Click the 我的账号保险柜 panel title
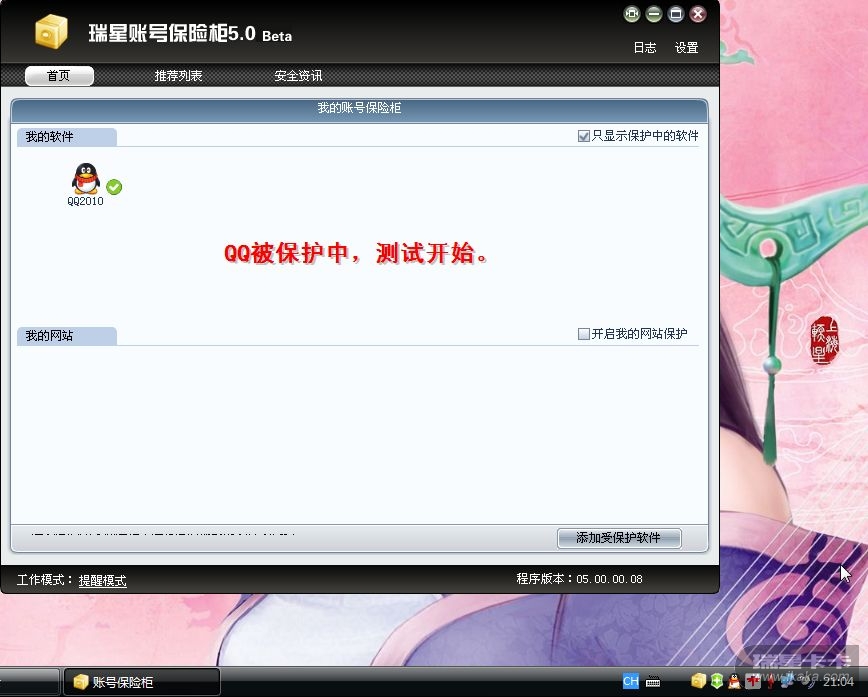The image size is (868, 697). coord(359,108)
